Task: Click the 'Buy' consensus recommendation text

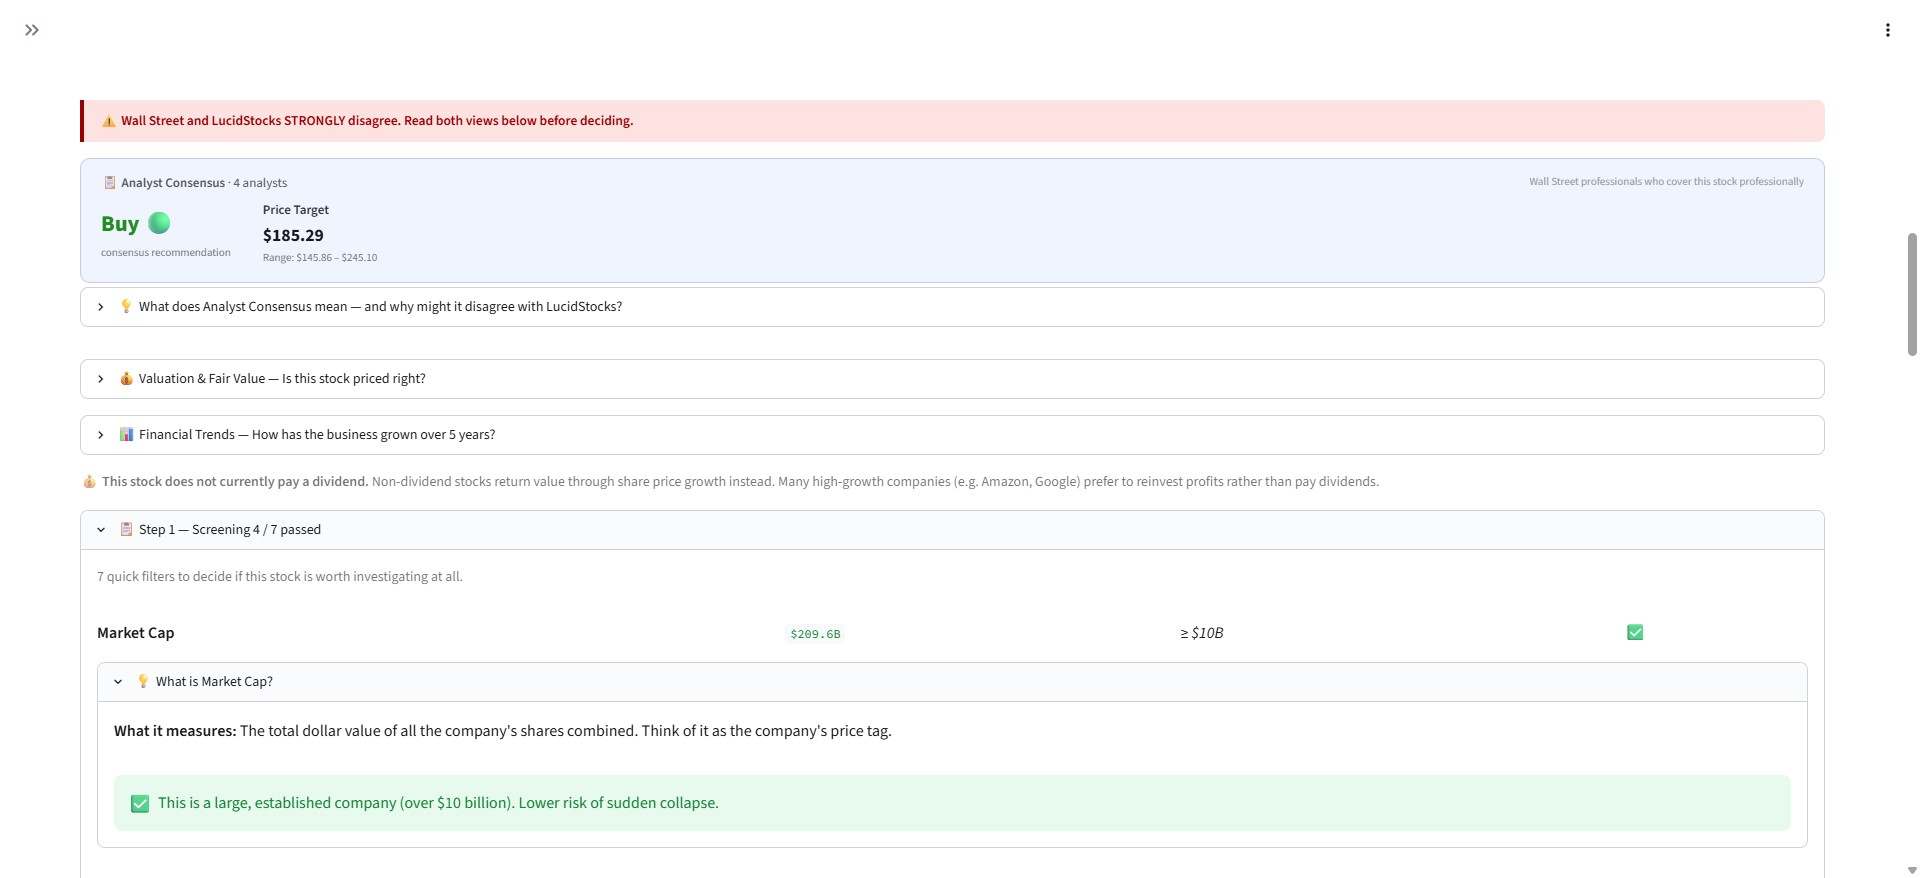Action: [120, 224]
